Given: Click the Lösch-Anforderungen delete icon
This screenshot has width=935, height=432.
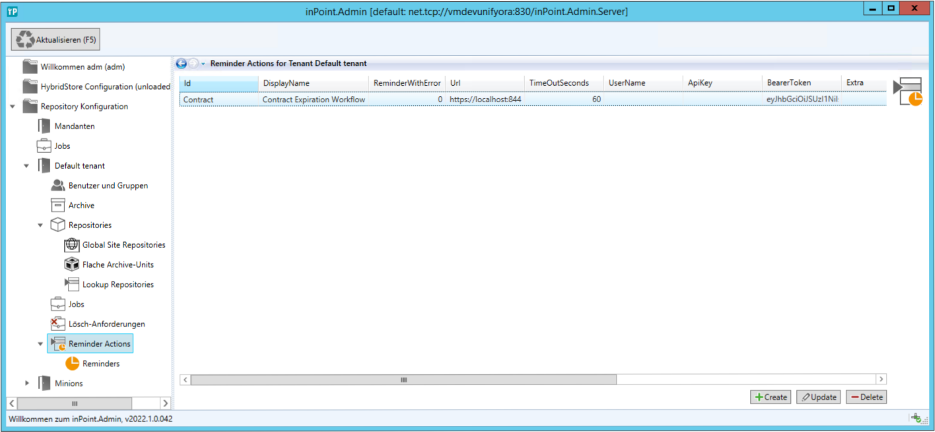Looking at the screenshot, I should (58, 323).
